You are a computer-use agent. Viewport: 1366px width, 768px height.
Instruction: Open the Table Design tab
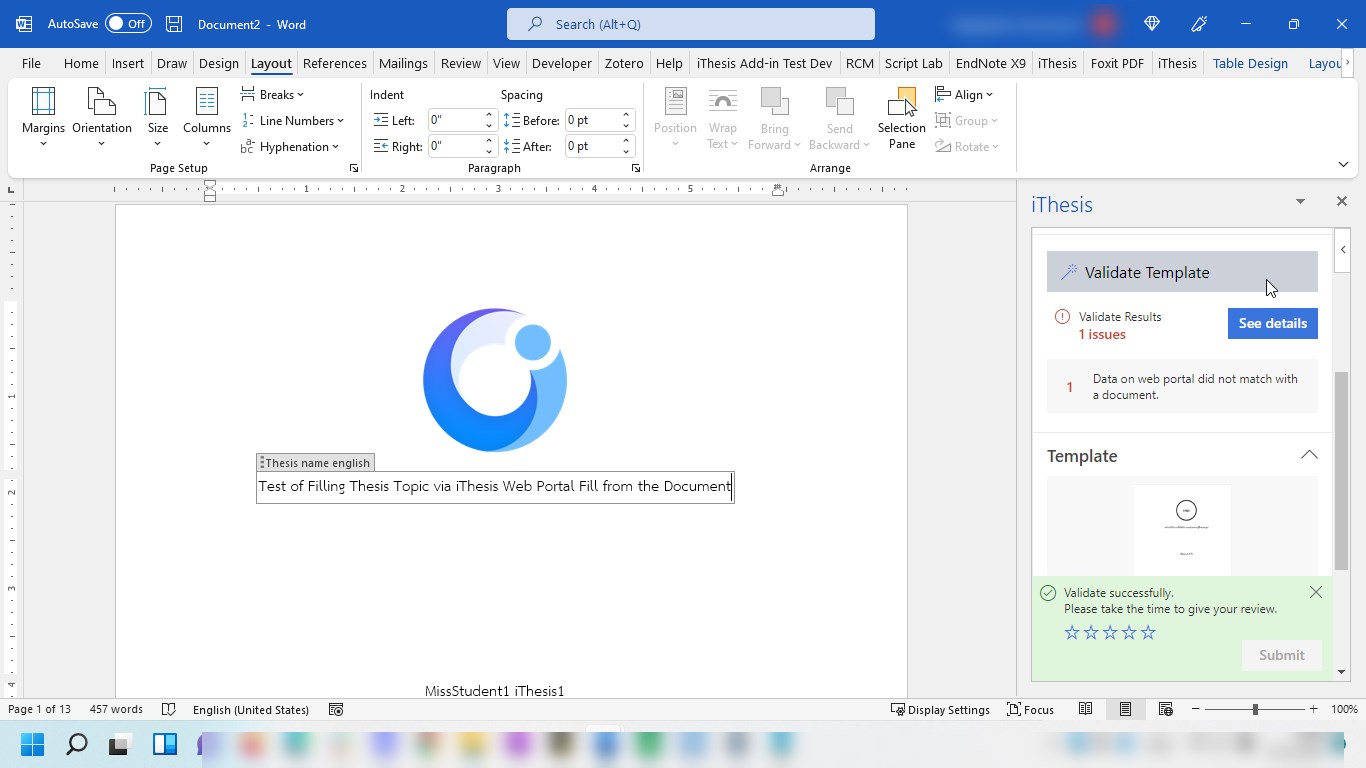[x=1250, y=63]
